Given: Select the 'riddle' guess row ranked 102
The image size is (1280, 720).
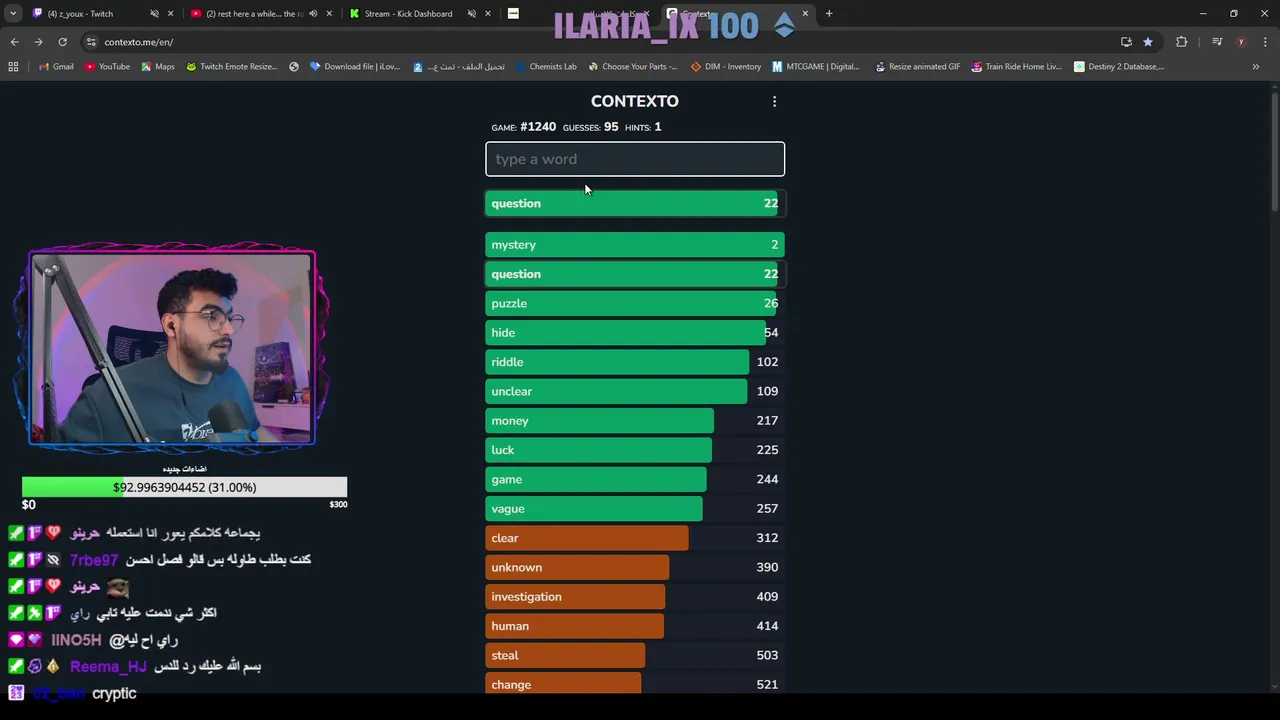Looking at the screenshot, I should [635, 362].
